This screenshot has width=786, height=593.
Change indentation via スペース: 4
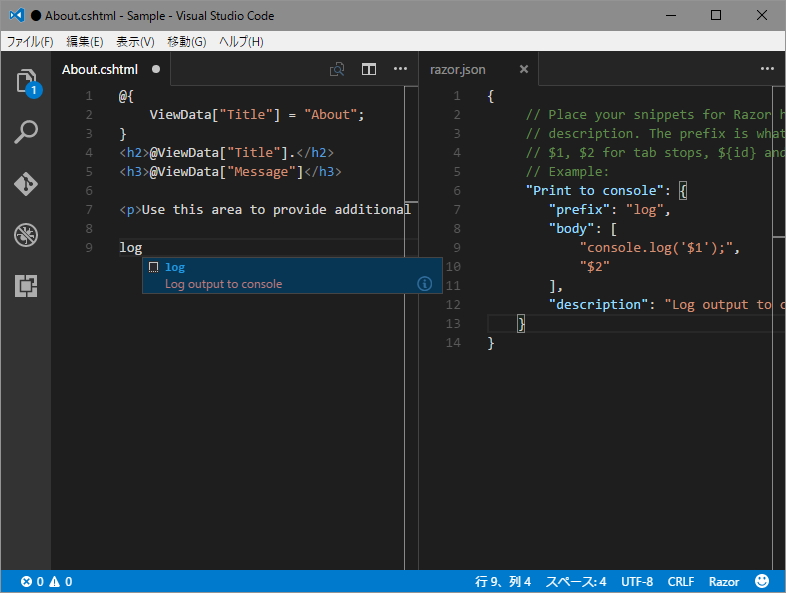576,581
